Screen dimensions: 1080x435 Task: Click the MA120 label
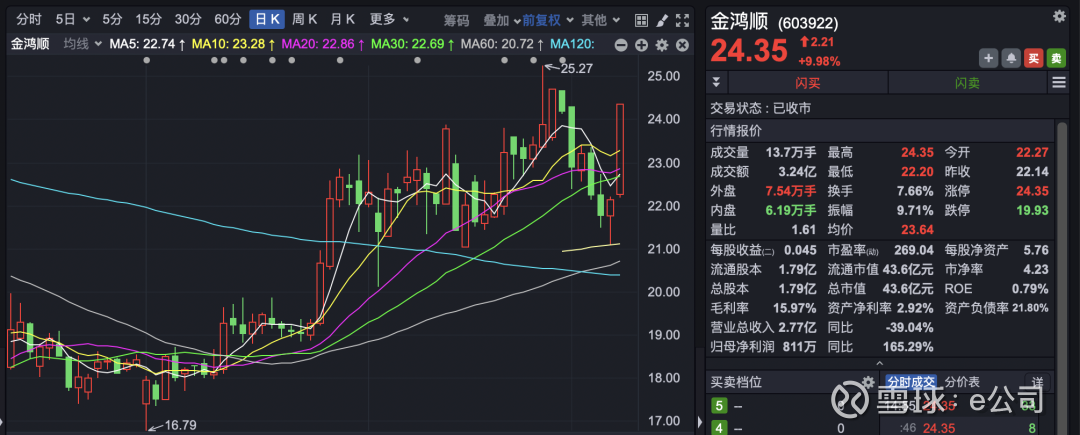572,45
